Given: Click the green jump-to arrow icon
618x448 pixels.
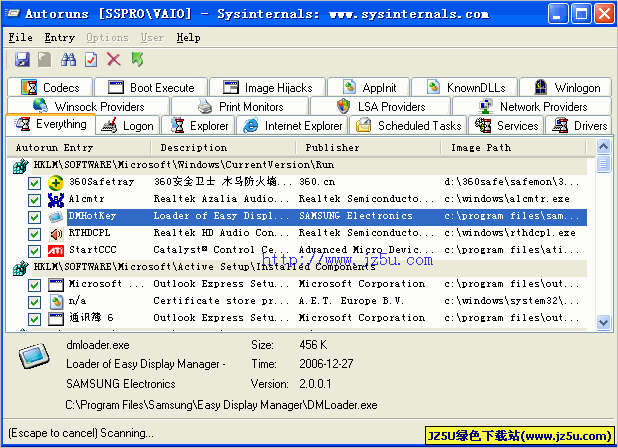Looking at the screenshot, I should 138,59.
